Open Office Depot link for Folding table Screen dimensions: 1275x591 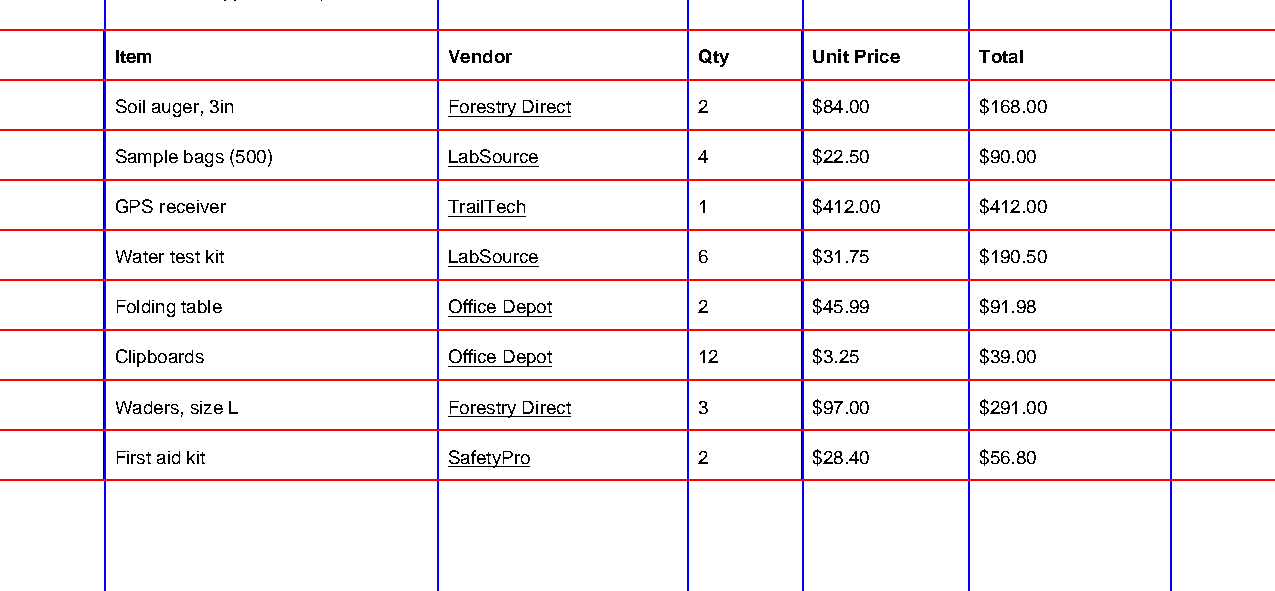coord(500,307)
